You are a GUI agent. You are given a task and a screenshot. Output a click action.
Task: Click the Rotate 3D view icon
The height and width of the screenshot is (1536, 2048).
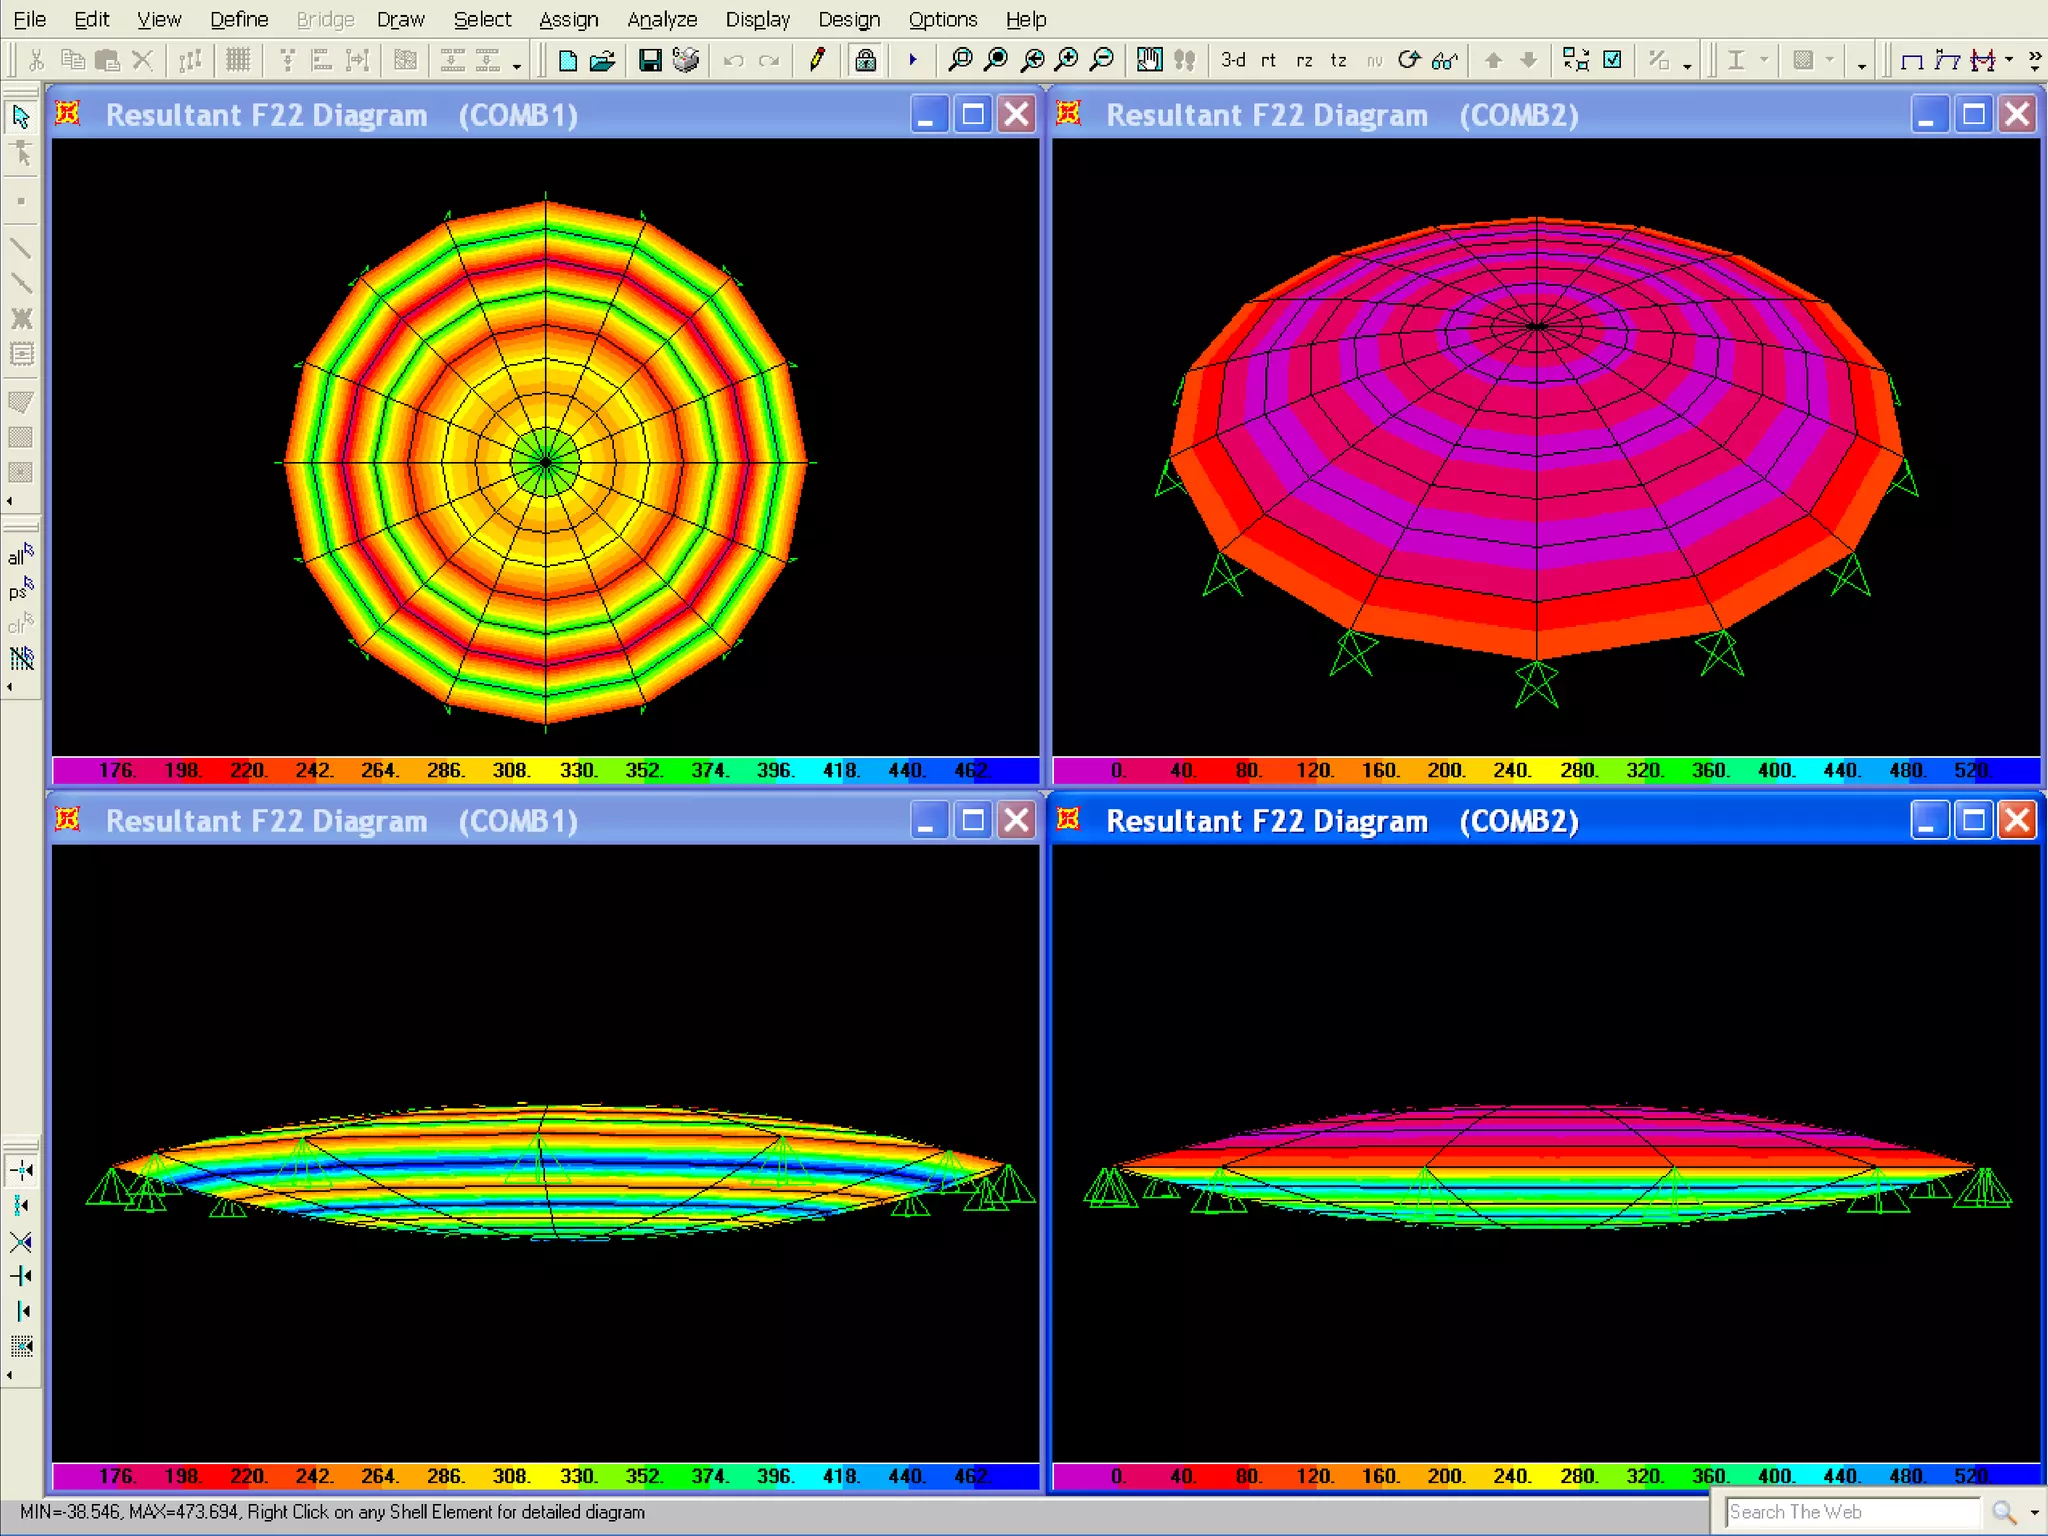pos(1409,60)
